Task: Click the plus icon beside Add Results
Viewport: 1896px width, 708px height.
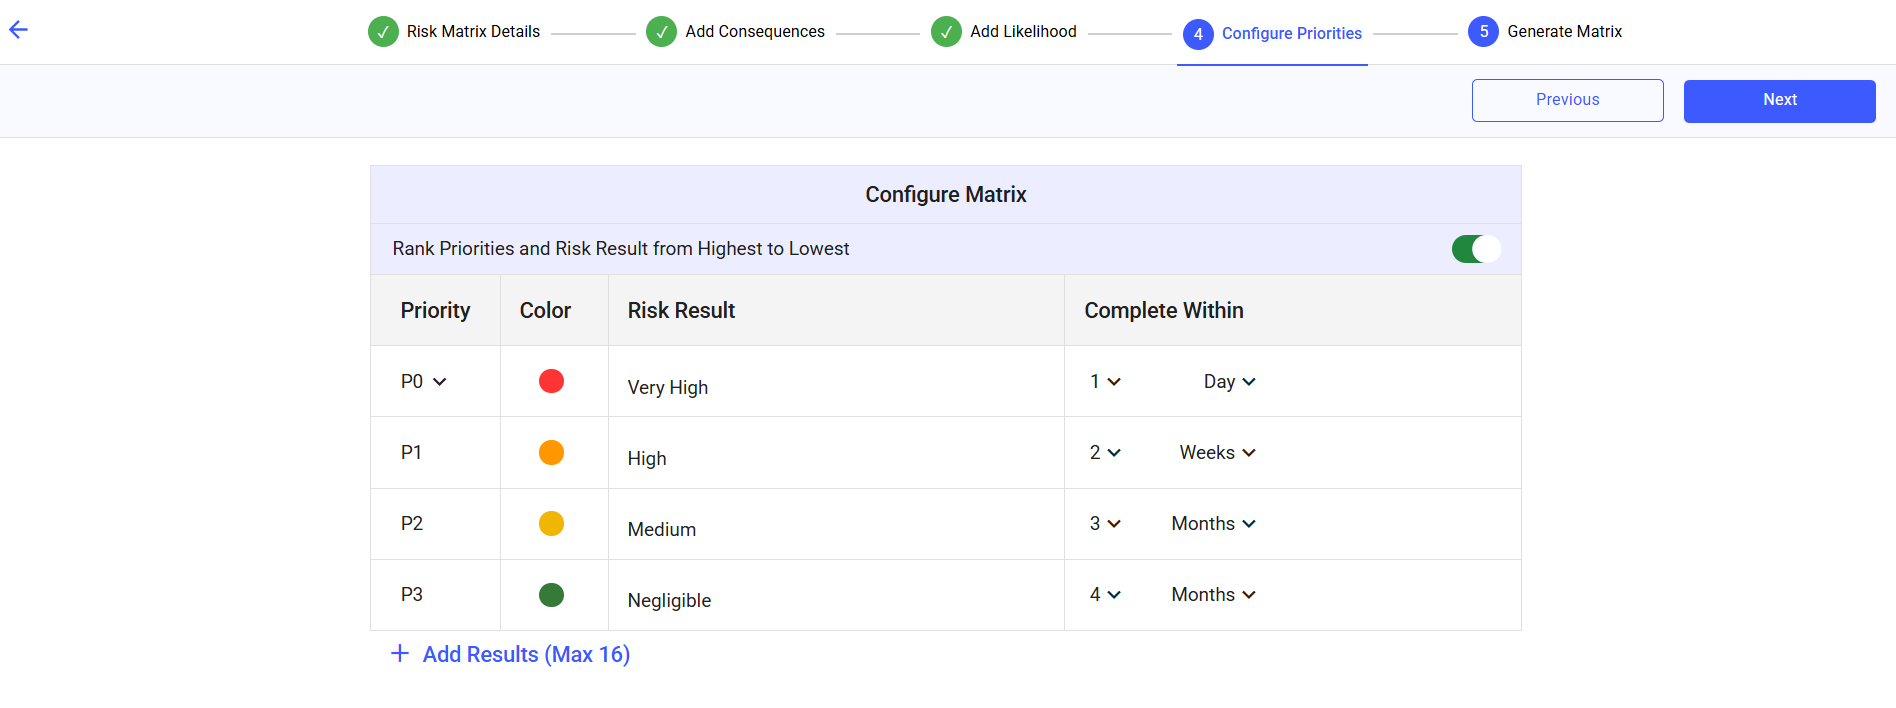Action: coord(400,654)
